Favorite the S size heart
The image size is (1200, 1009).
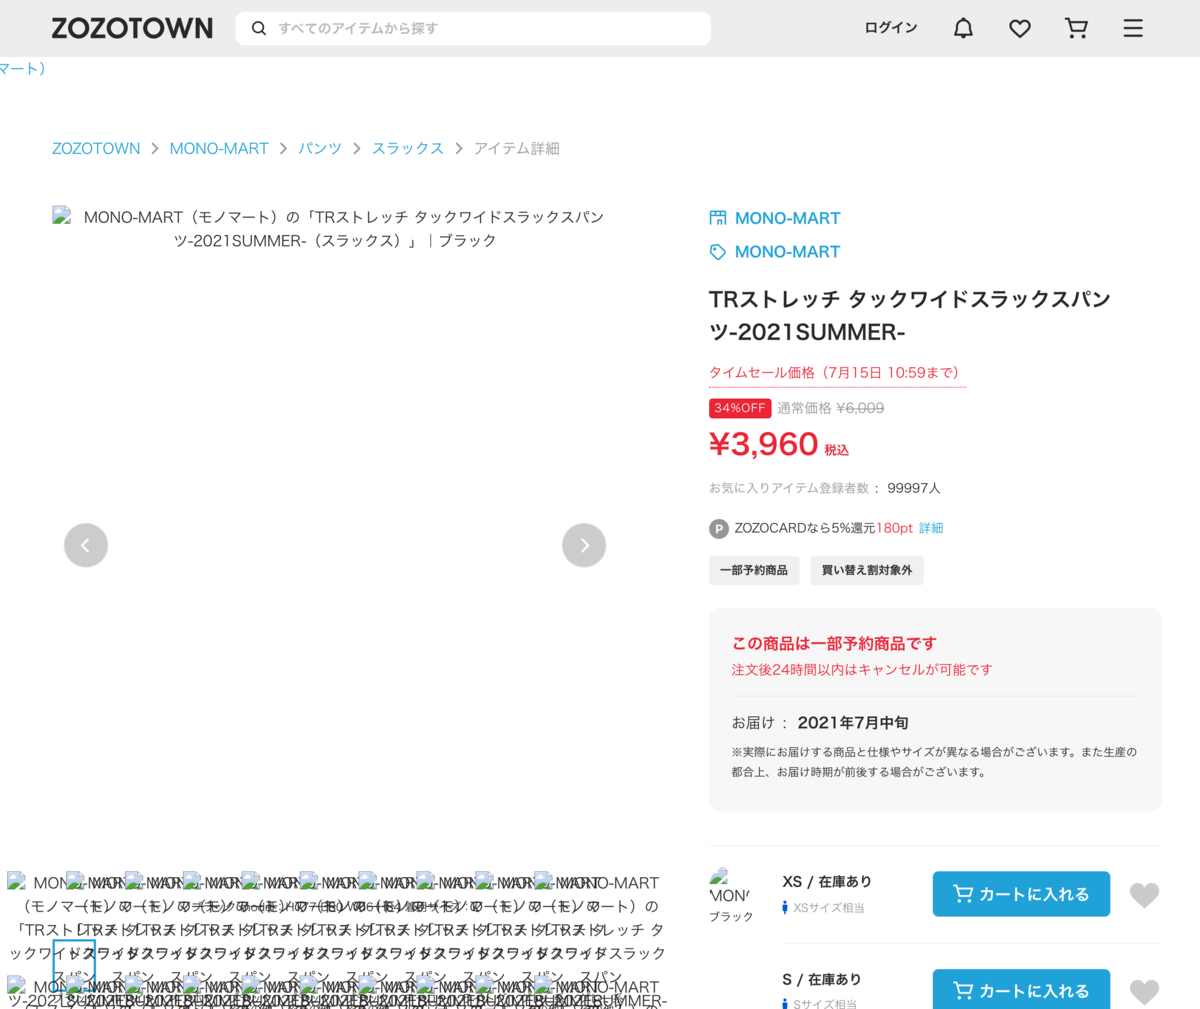pos(1144,992)
